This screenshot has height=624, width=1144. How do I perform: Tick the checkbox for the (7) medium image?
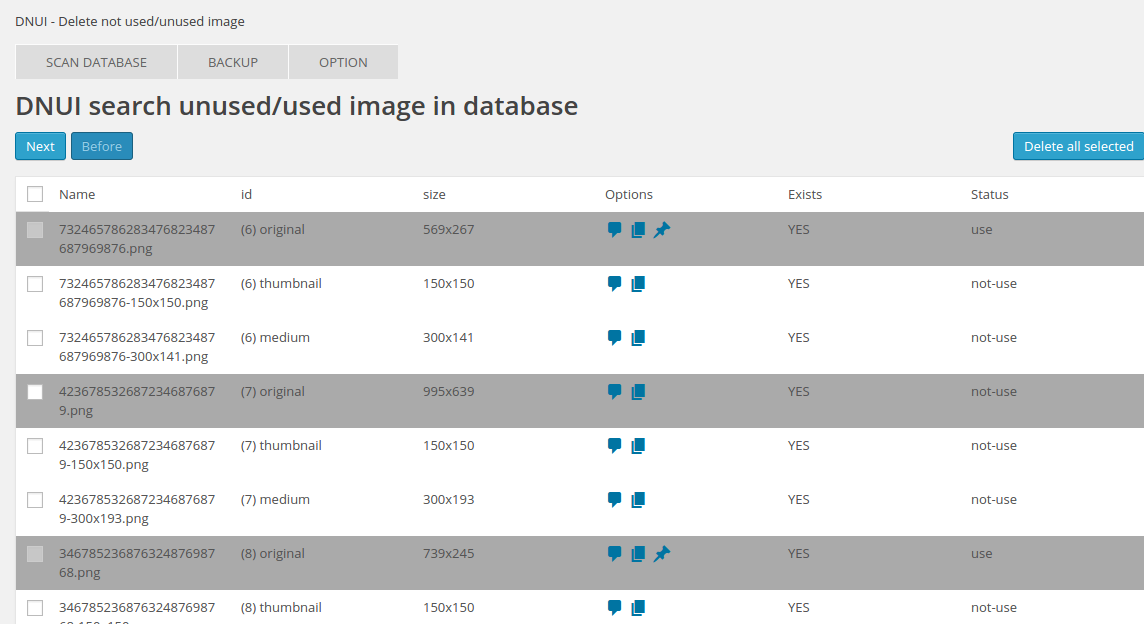coord(35,500)
